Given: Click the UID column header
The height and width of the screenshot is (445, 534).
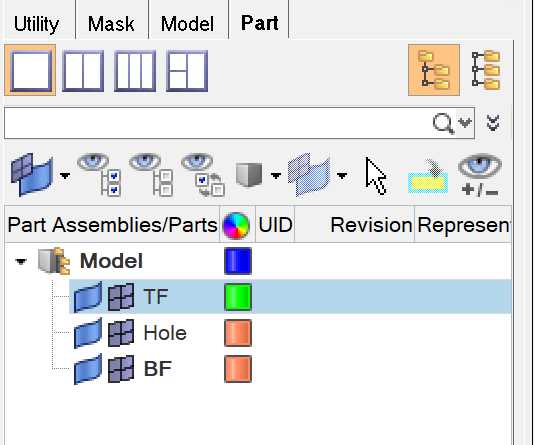Looking at the screenshot, I should pyautogui.click(x=275, y=225).
